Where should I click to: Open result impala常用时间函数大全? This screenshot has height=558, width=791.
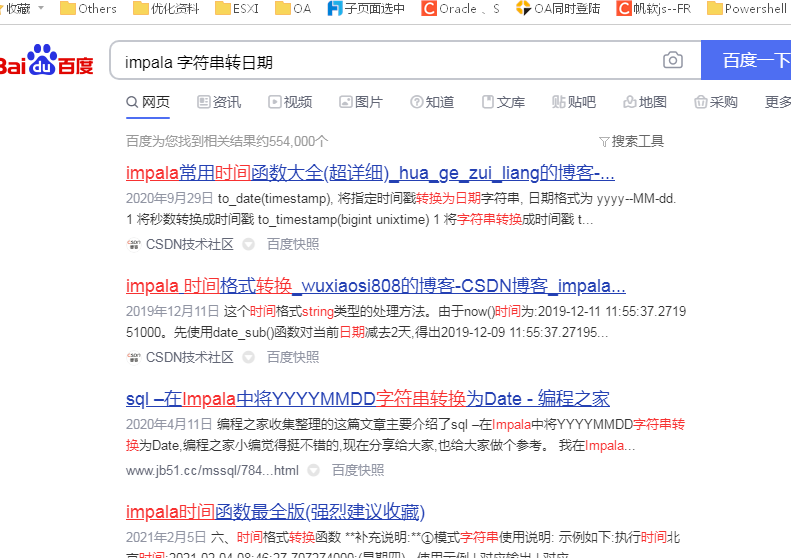click(x=370, y=173)
